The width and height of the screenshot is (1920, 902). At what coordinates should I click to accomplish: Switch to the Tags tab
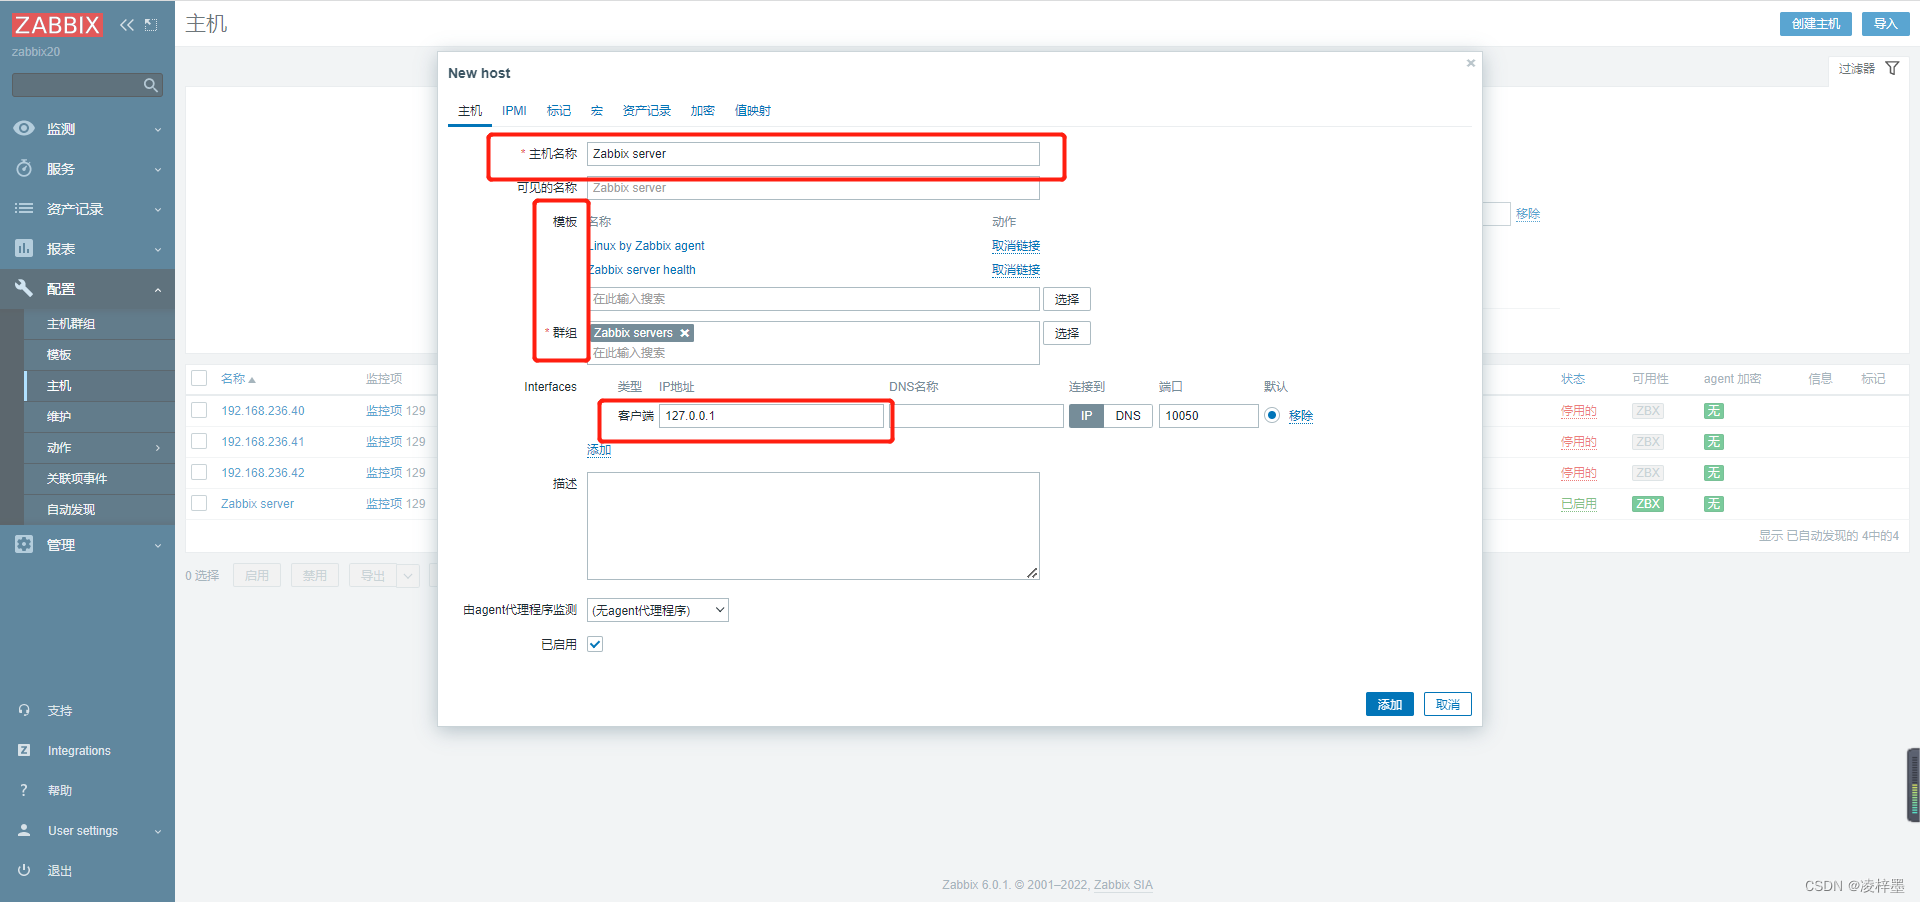(559, 111)
